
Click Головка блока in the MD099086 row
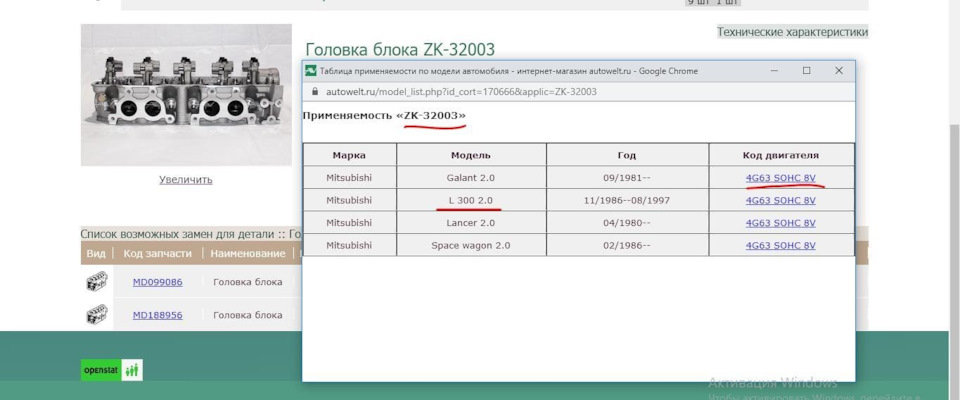pyautogui.click(x=248, y=282)
